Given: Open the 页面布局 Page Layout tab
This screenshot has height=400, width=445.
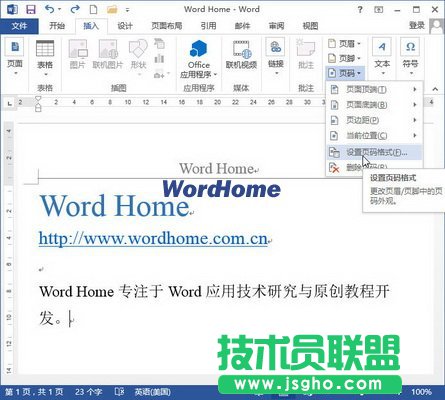Looking at the screenshot, I should click(166, 26).
